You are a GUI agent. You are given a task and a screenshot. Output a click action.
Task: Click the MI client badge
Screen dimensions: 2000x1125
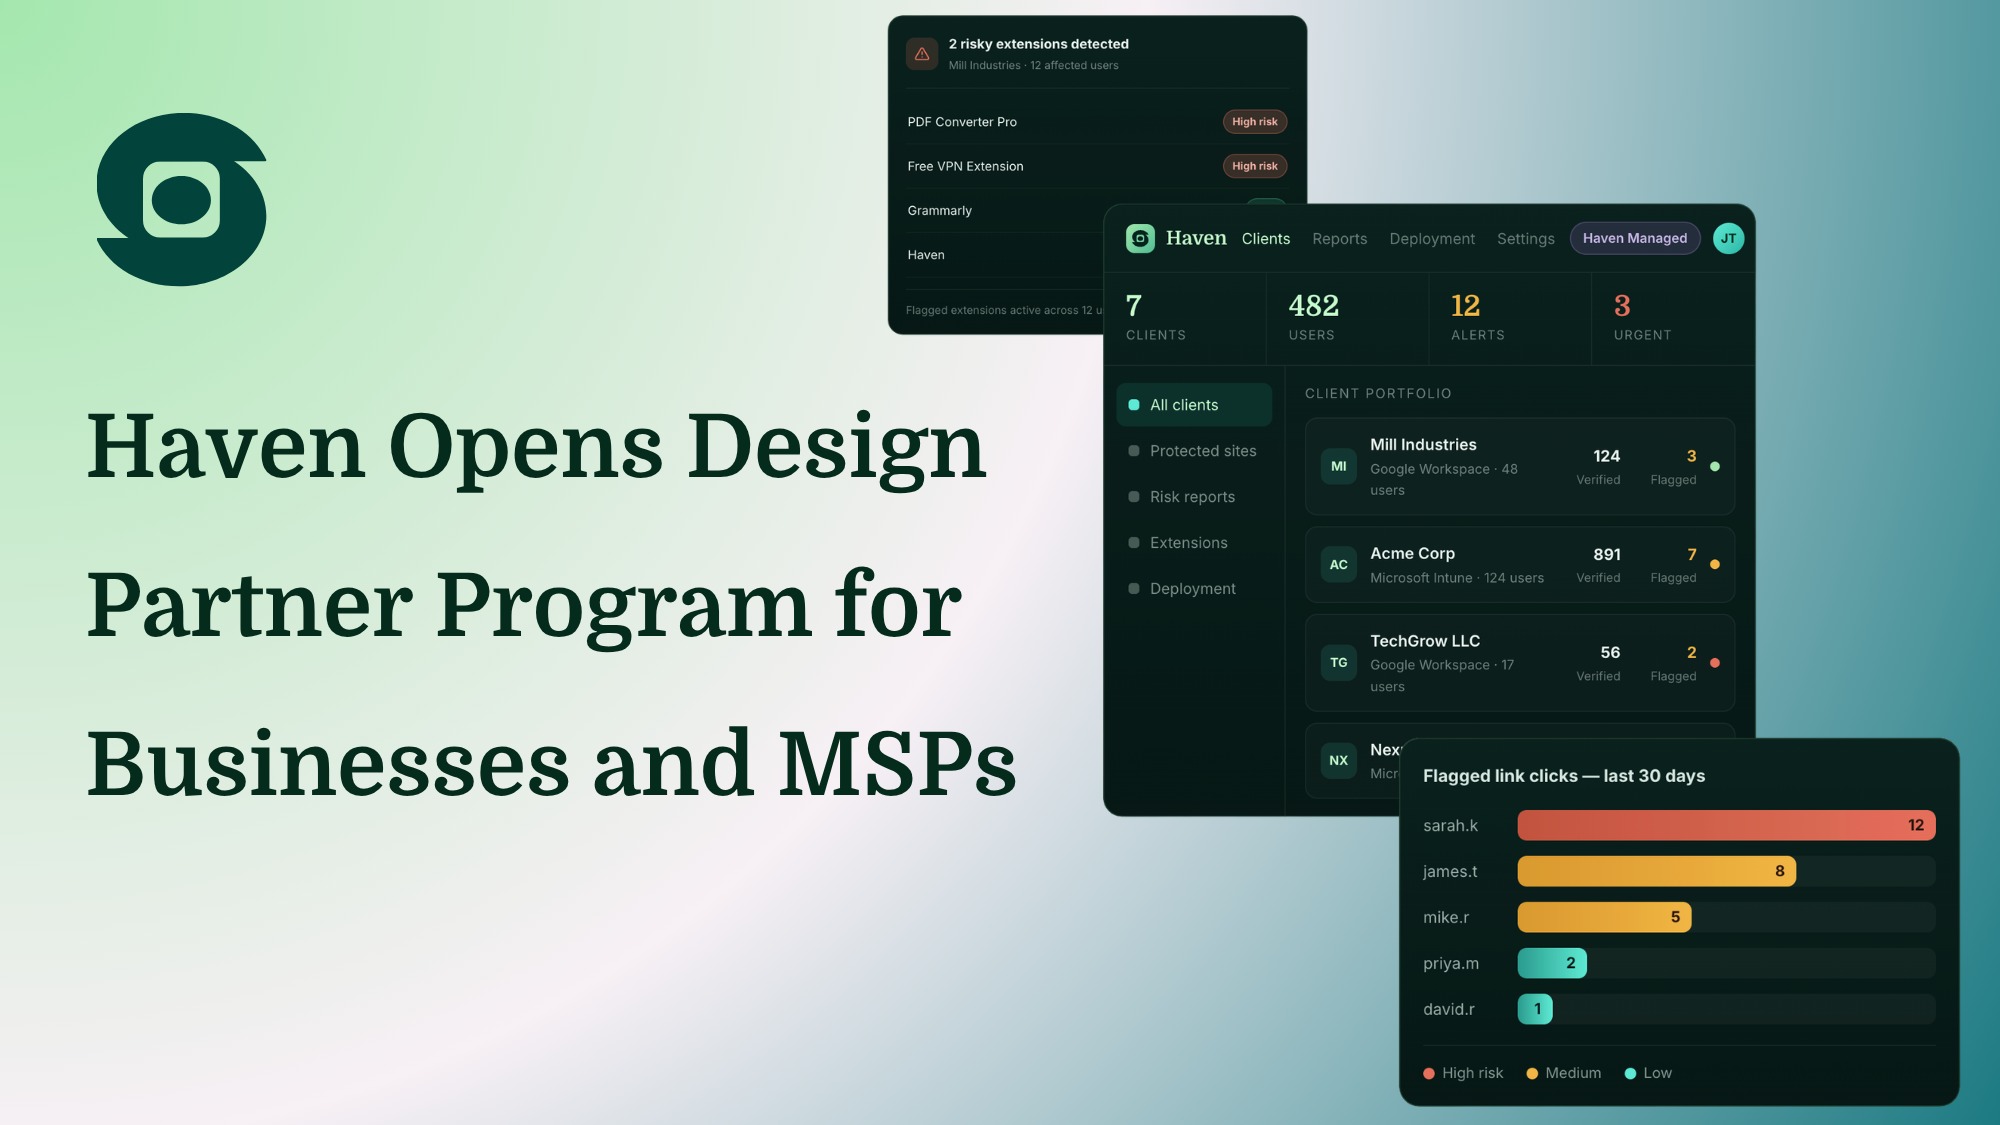tap(1338, 466)
